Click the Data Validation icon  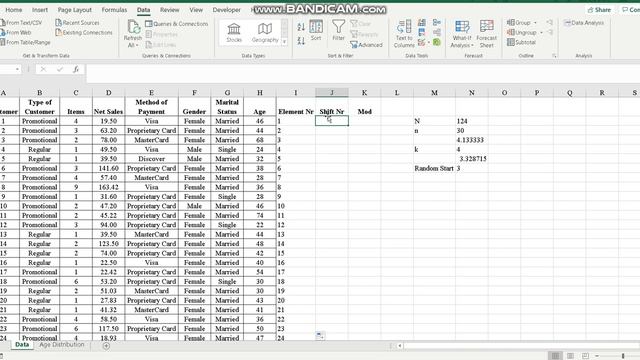click(x=421, y=42)
